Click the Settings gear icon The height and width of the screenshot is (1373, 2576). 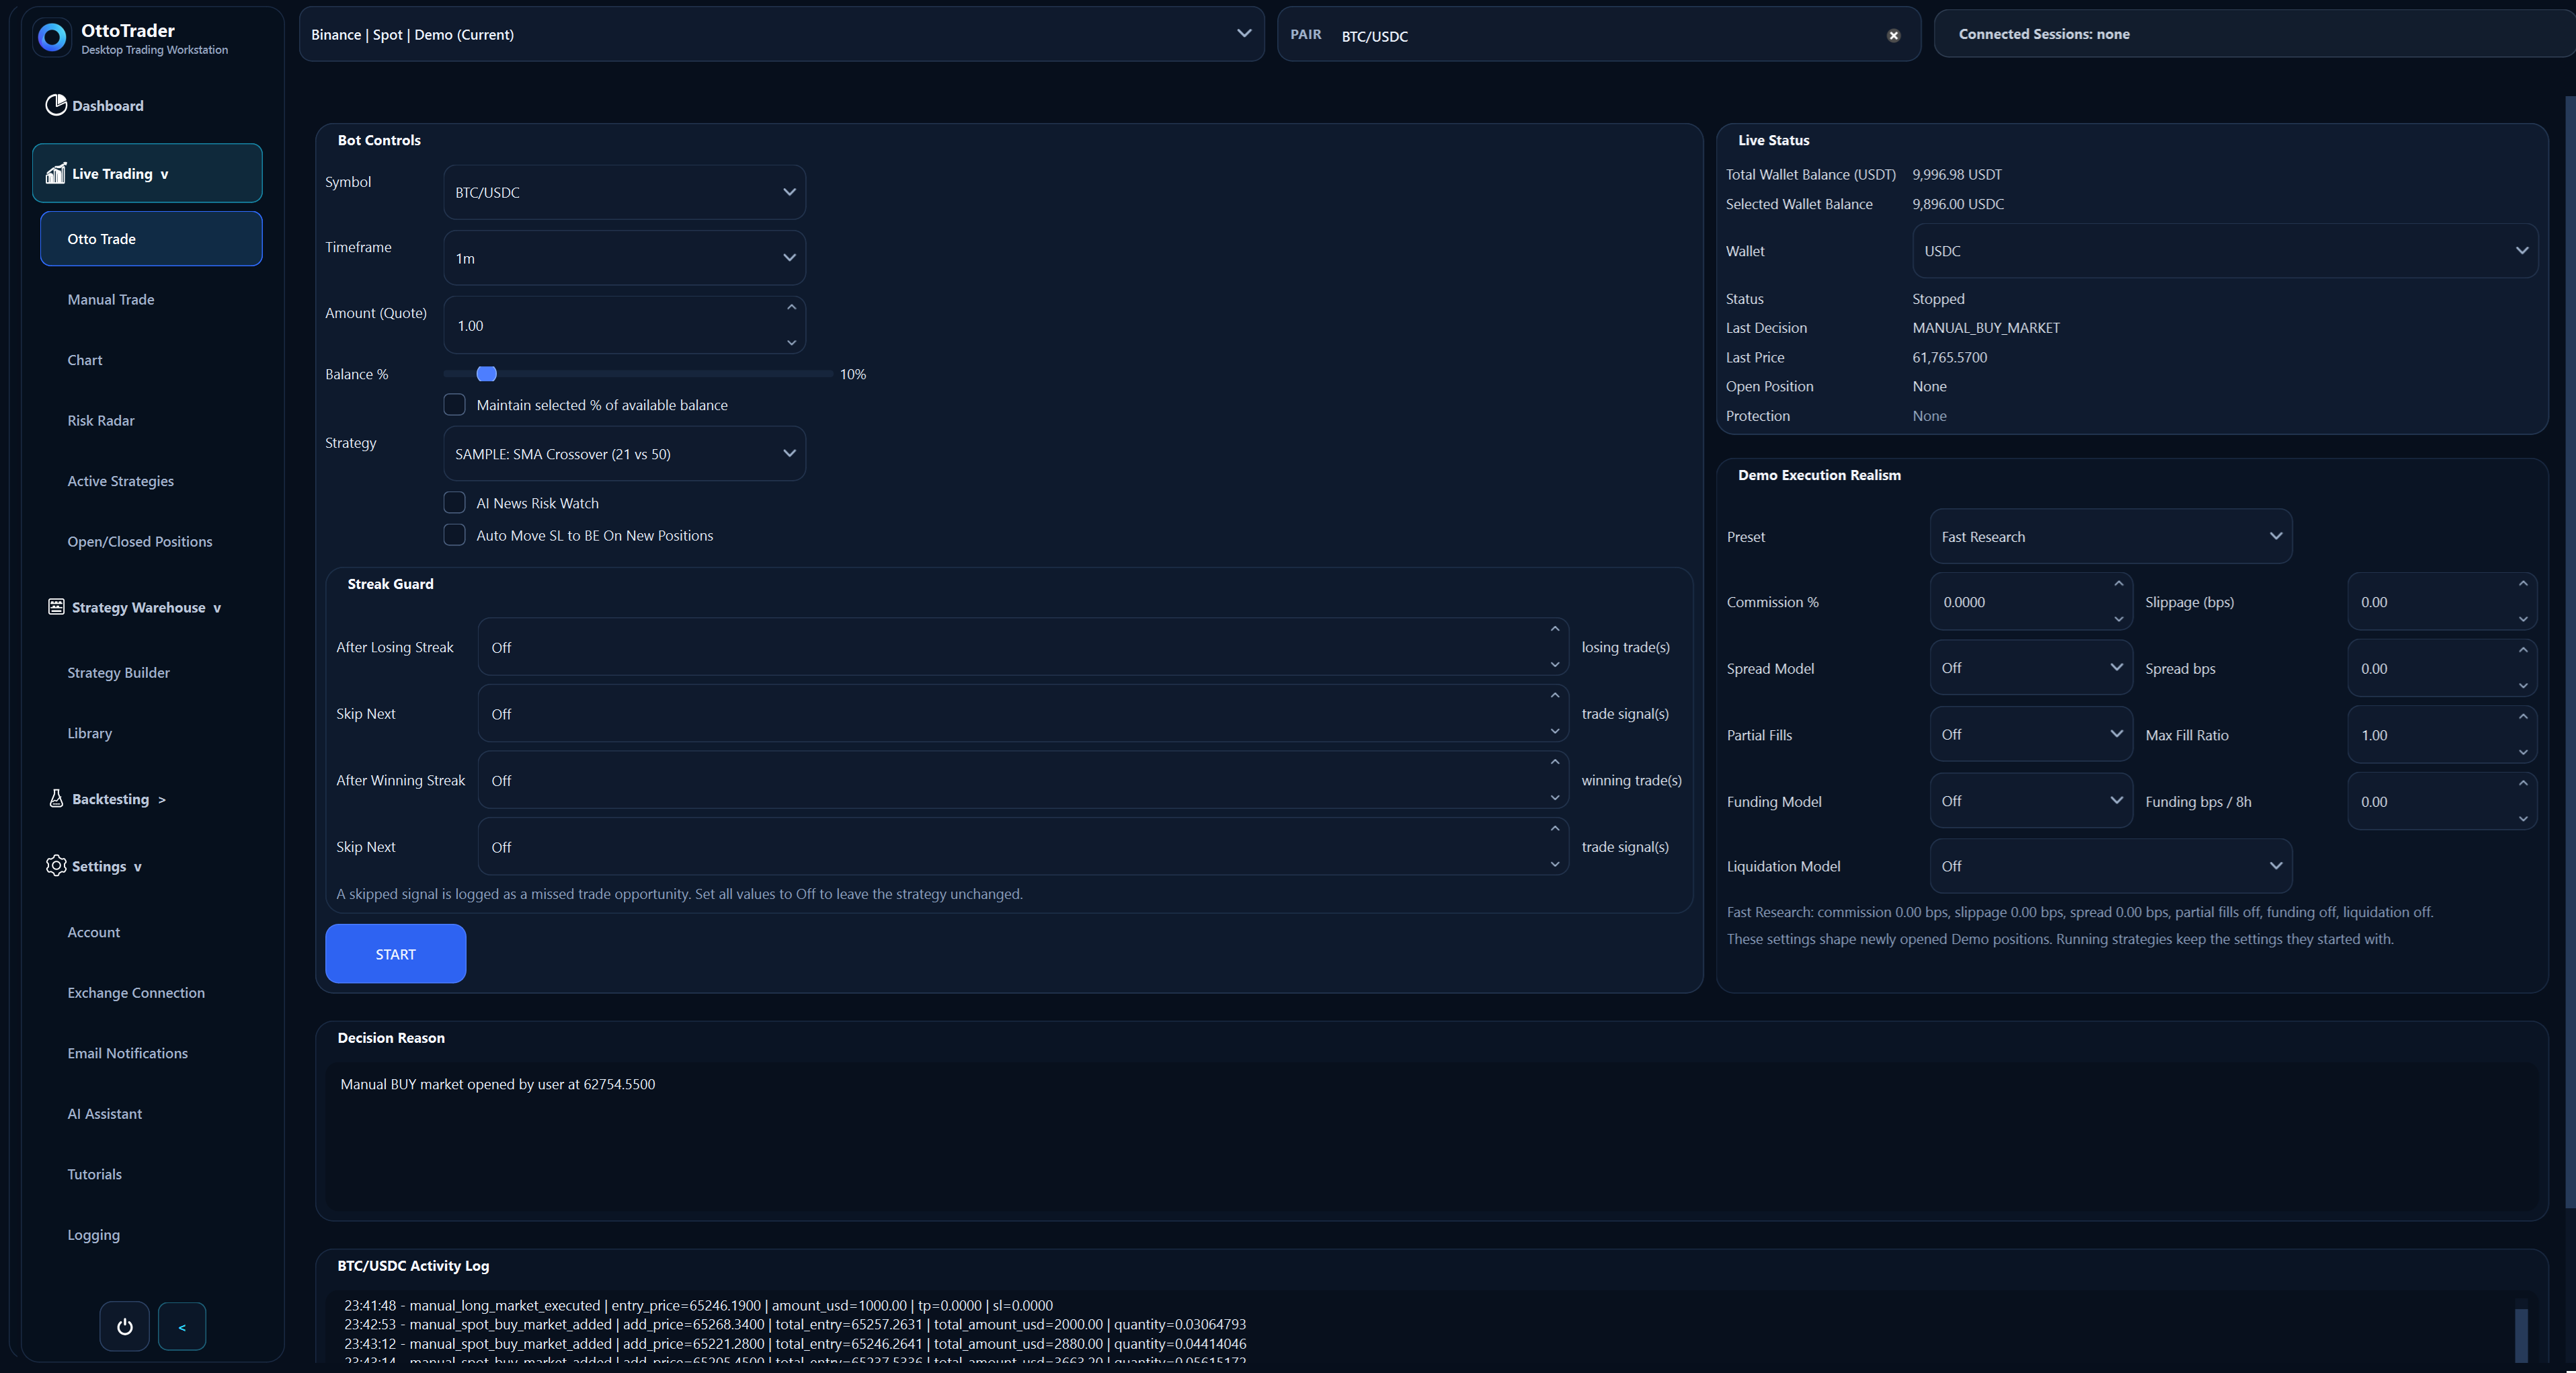(56, 865)
